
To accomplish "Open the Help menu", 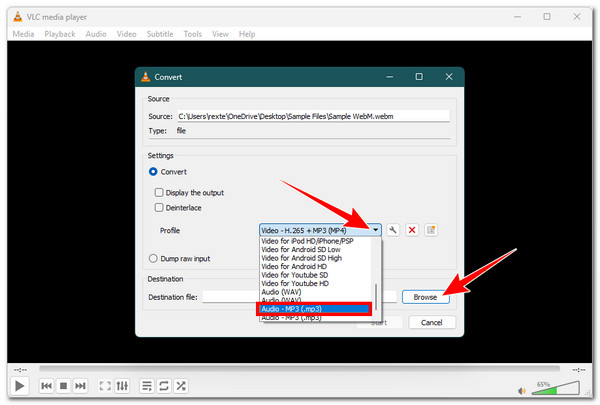I will (x=247, y=34).
